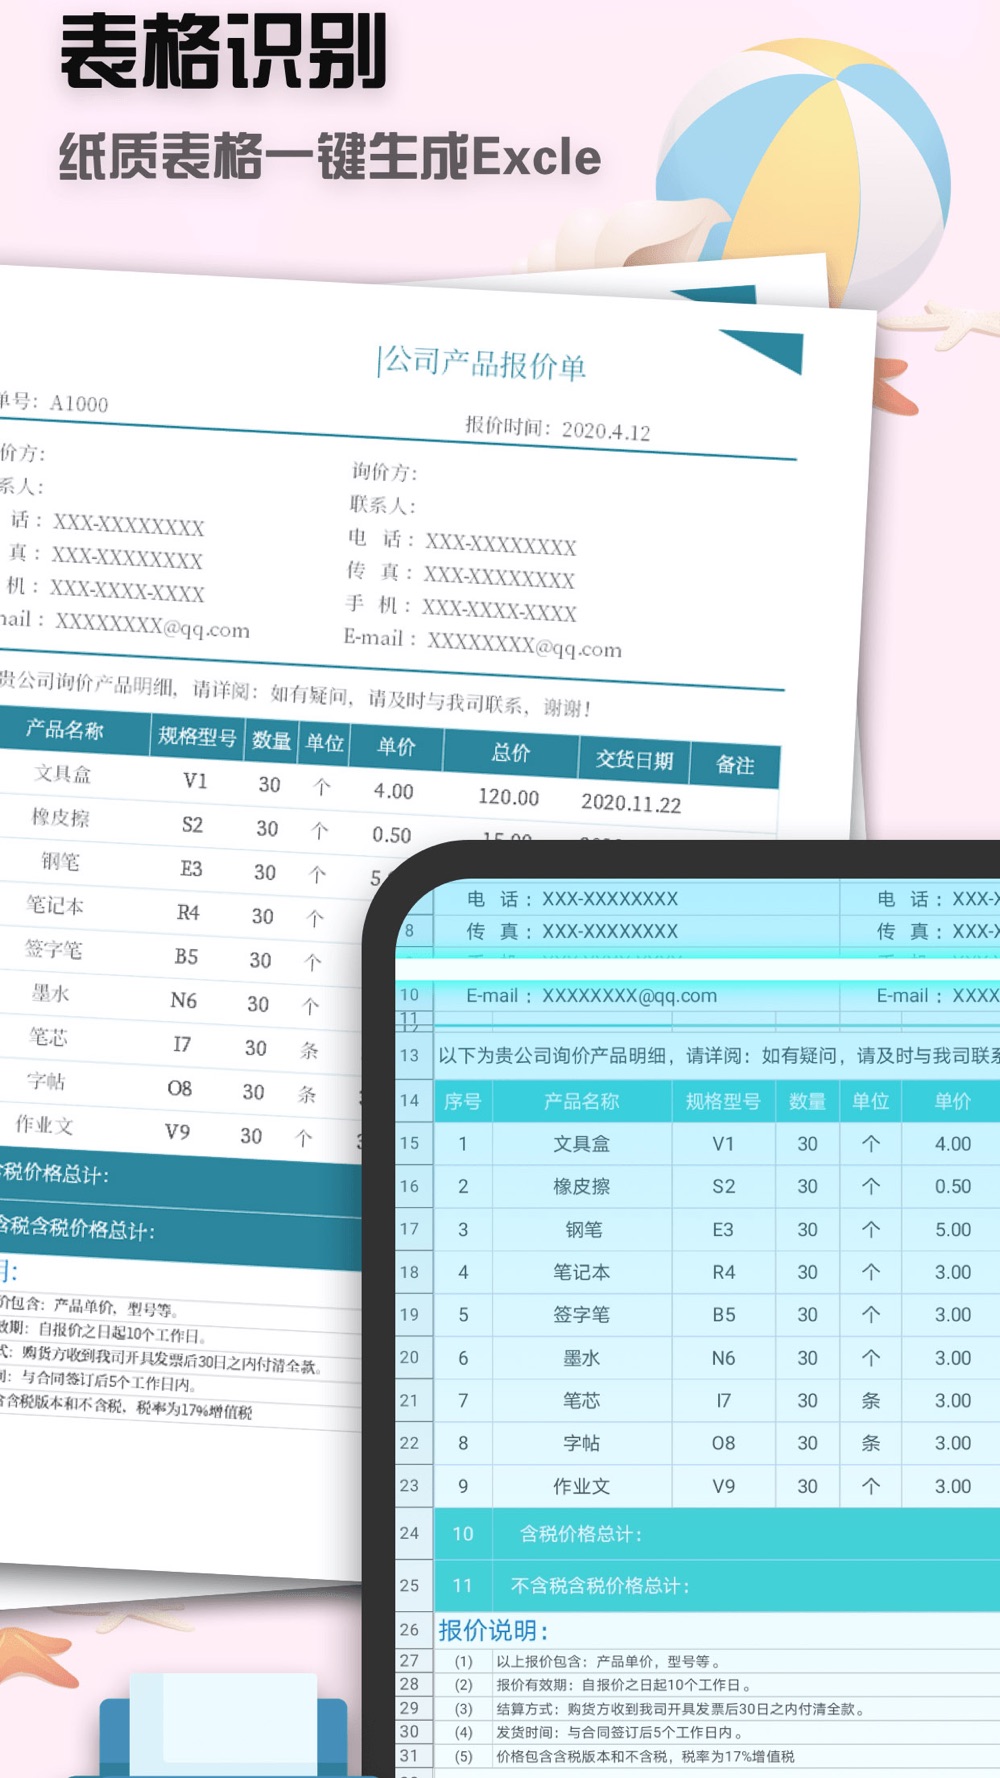Image resolution: width=1000 pixels, height=1778 pixels.
Task: Select note "发货时间" line in spreadsheet row 30
Action: [x=619, y=1732]
